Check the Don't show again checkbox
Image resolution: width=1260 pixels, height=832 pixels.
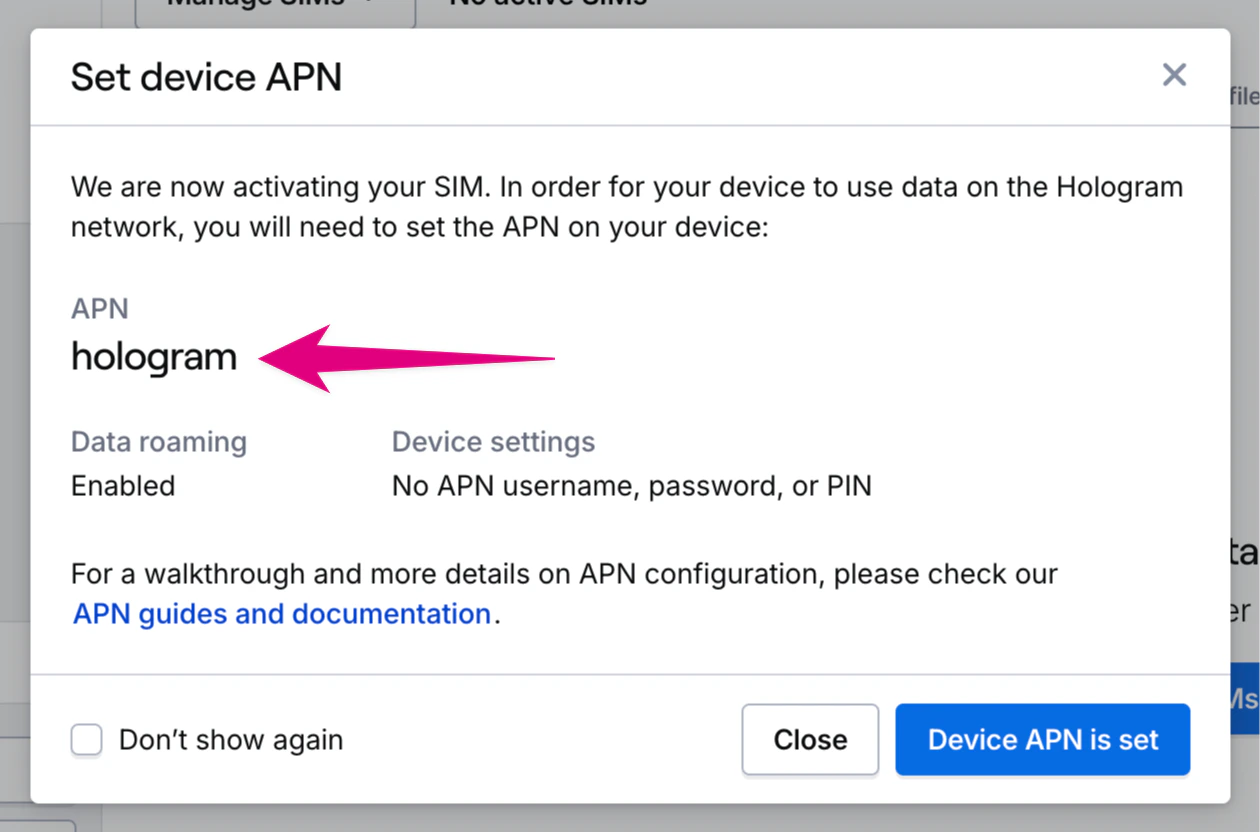point(87,740)
